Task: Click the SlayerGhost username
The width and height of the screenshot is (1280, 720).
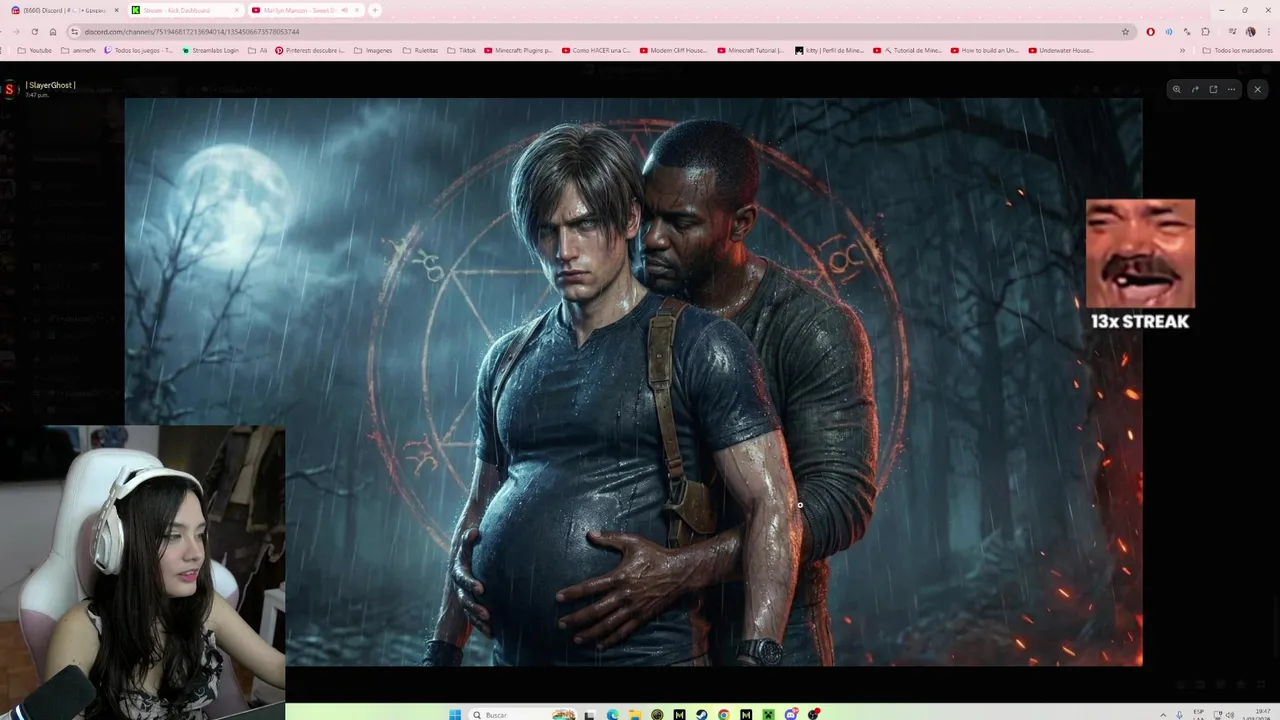Action: tap(51, 85)
